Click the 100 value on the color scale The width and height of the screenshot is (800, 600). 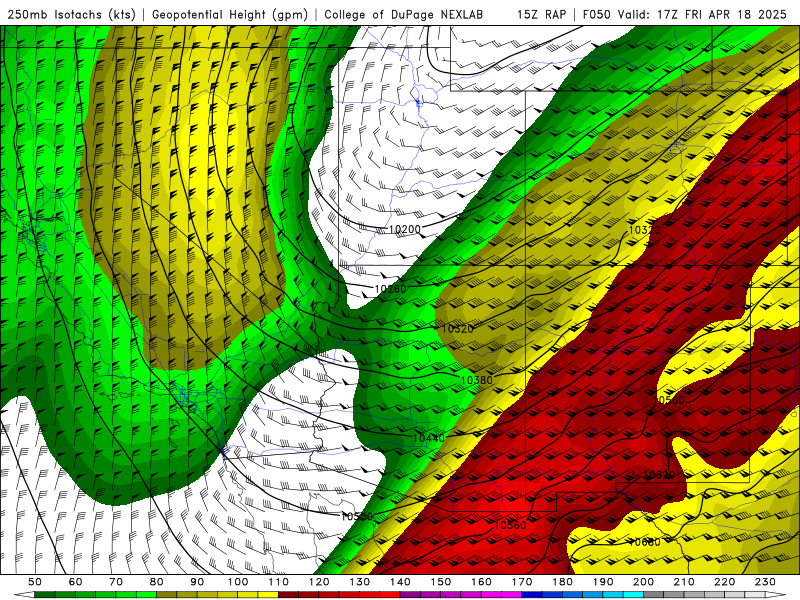238,582
